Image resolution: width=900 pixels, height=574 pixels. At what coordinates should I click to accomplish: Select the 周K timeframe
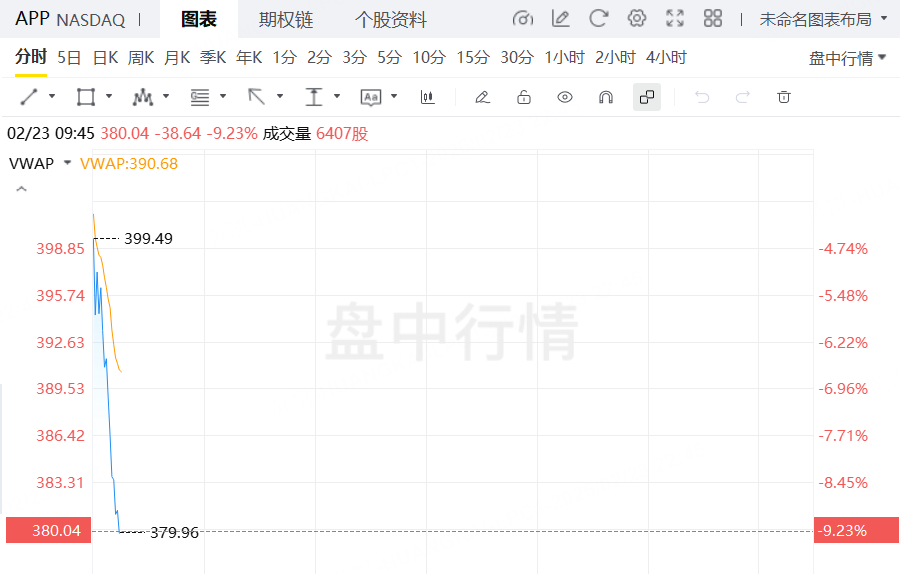pos(141,57)
